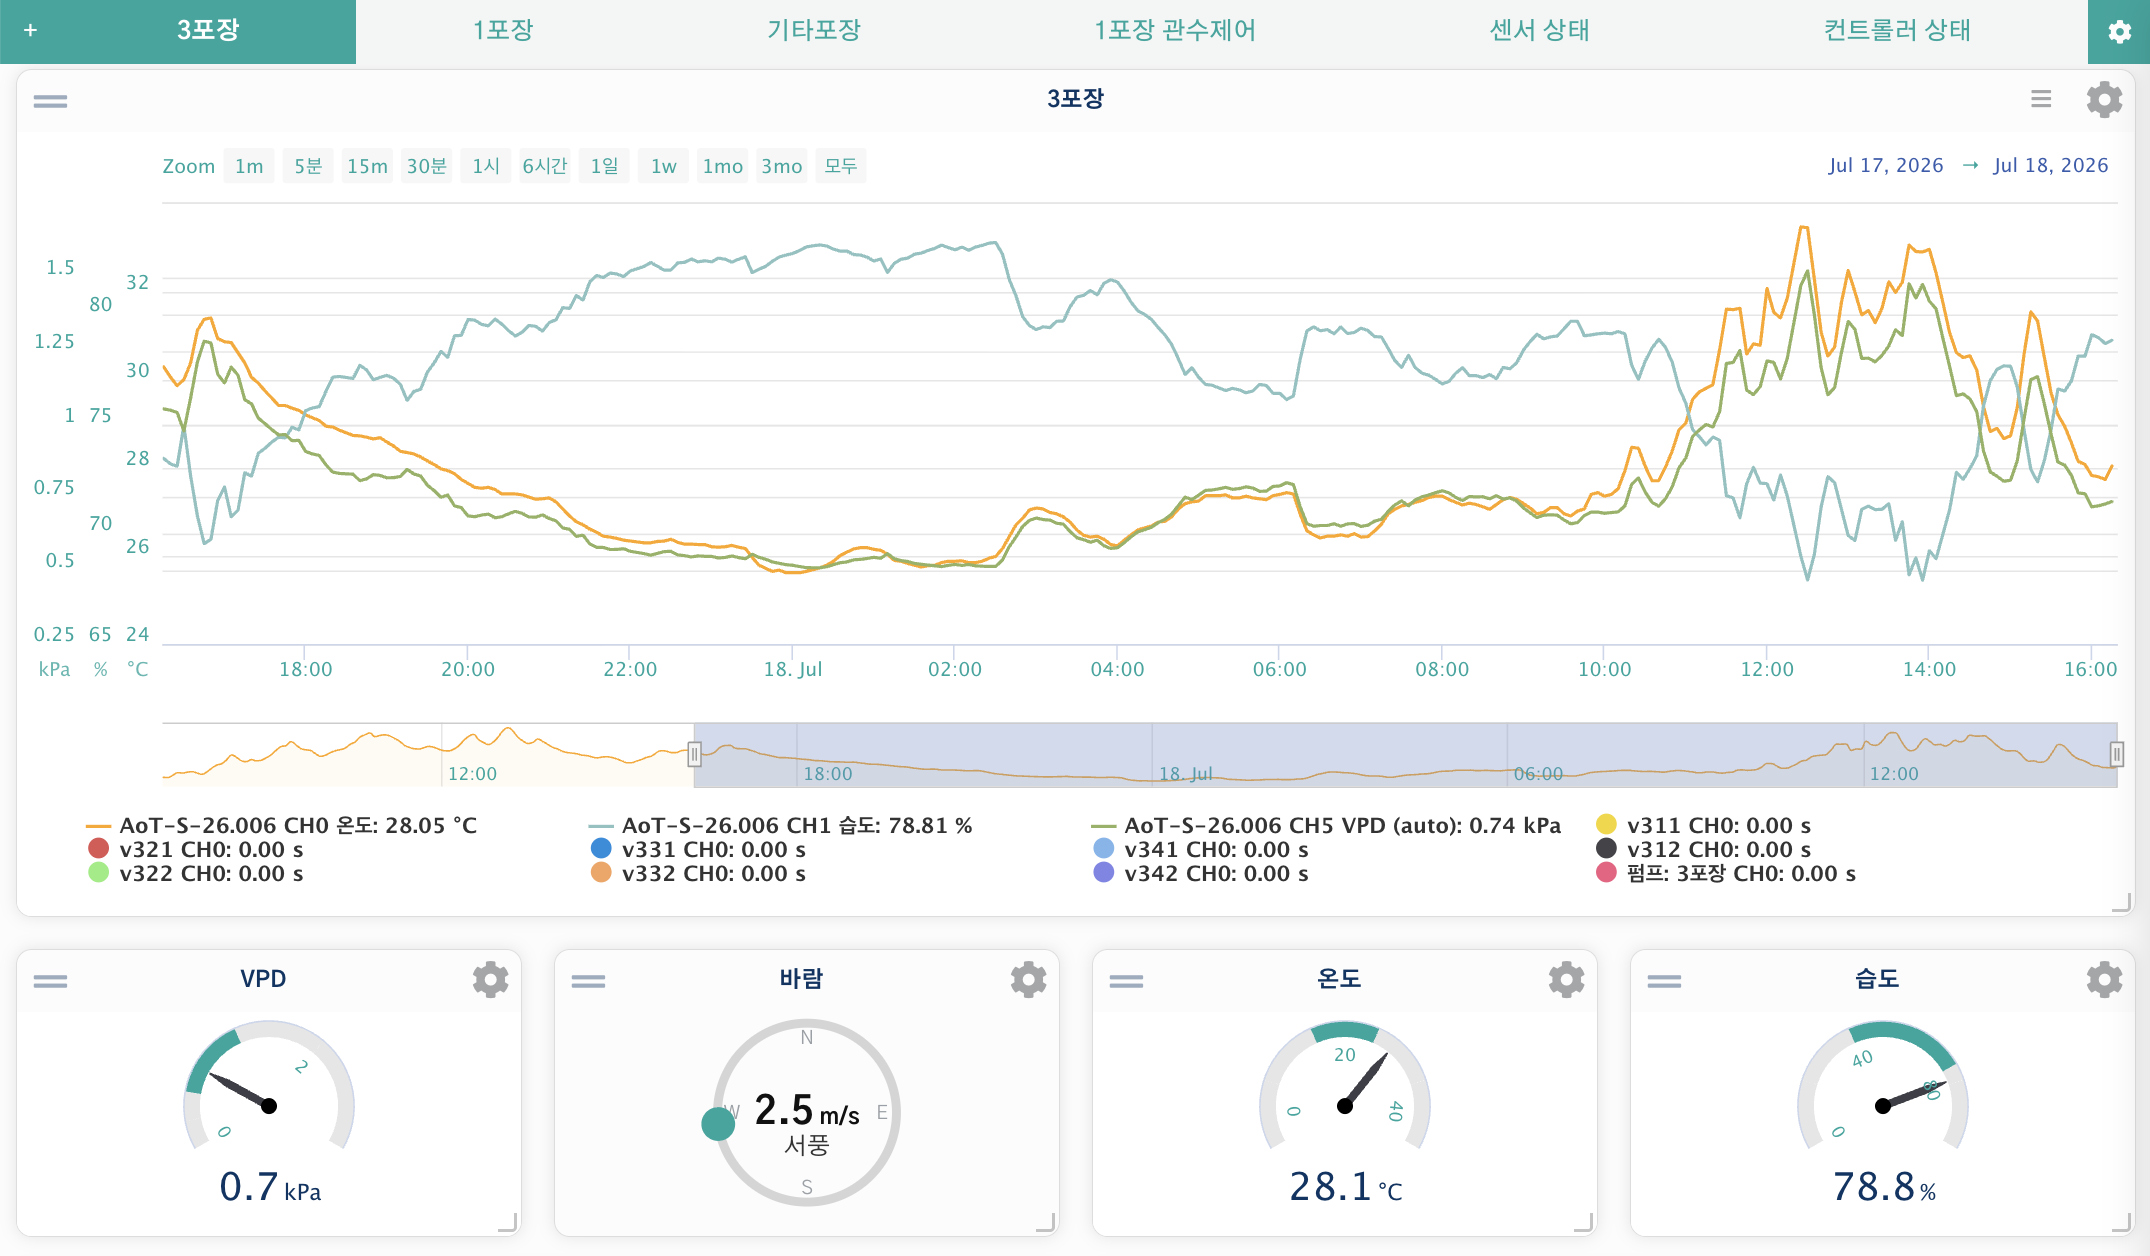Open 온도 gauge settings gear
This screenshot has height=1256, width=2150.
(x=1566, y=979)
